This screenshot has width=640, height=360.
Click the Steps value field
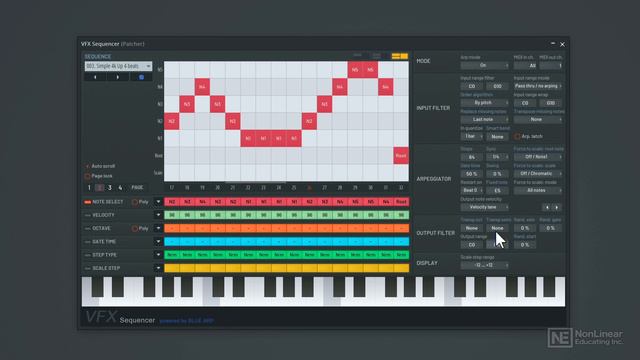coord(472,157)
